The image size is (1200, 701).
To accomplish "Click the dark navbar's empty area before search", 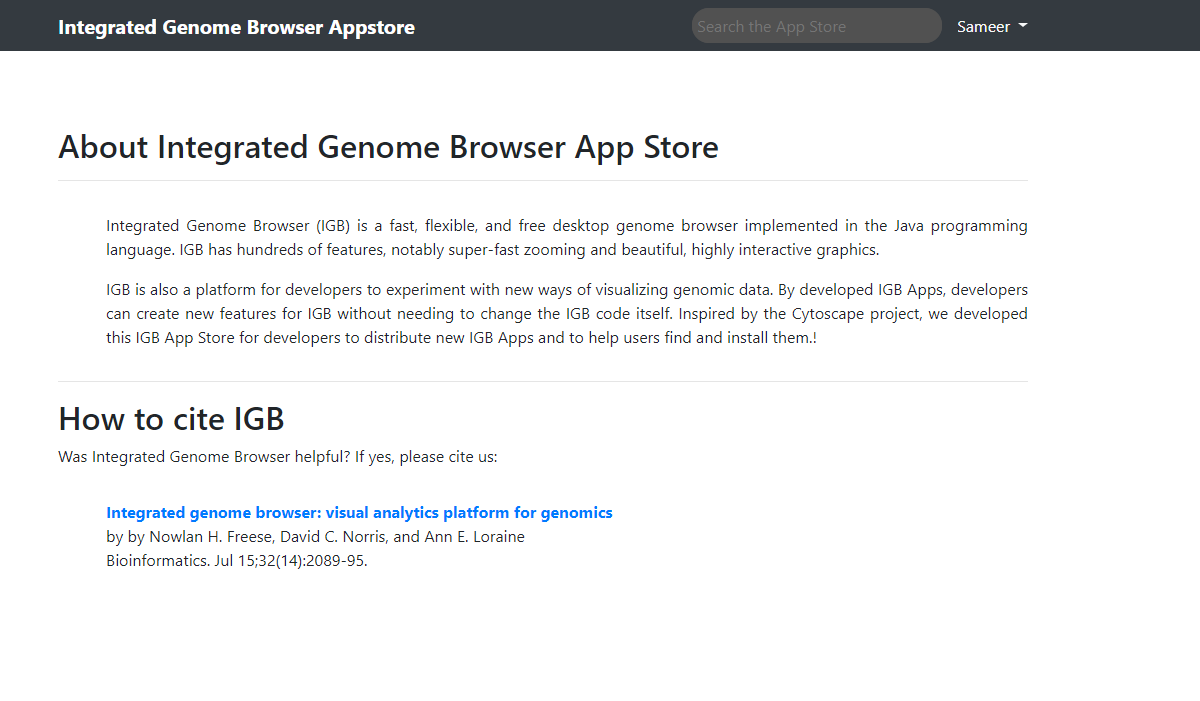I will pos(552,26).
